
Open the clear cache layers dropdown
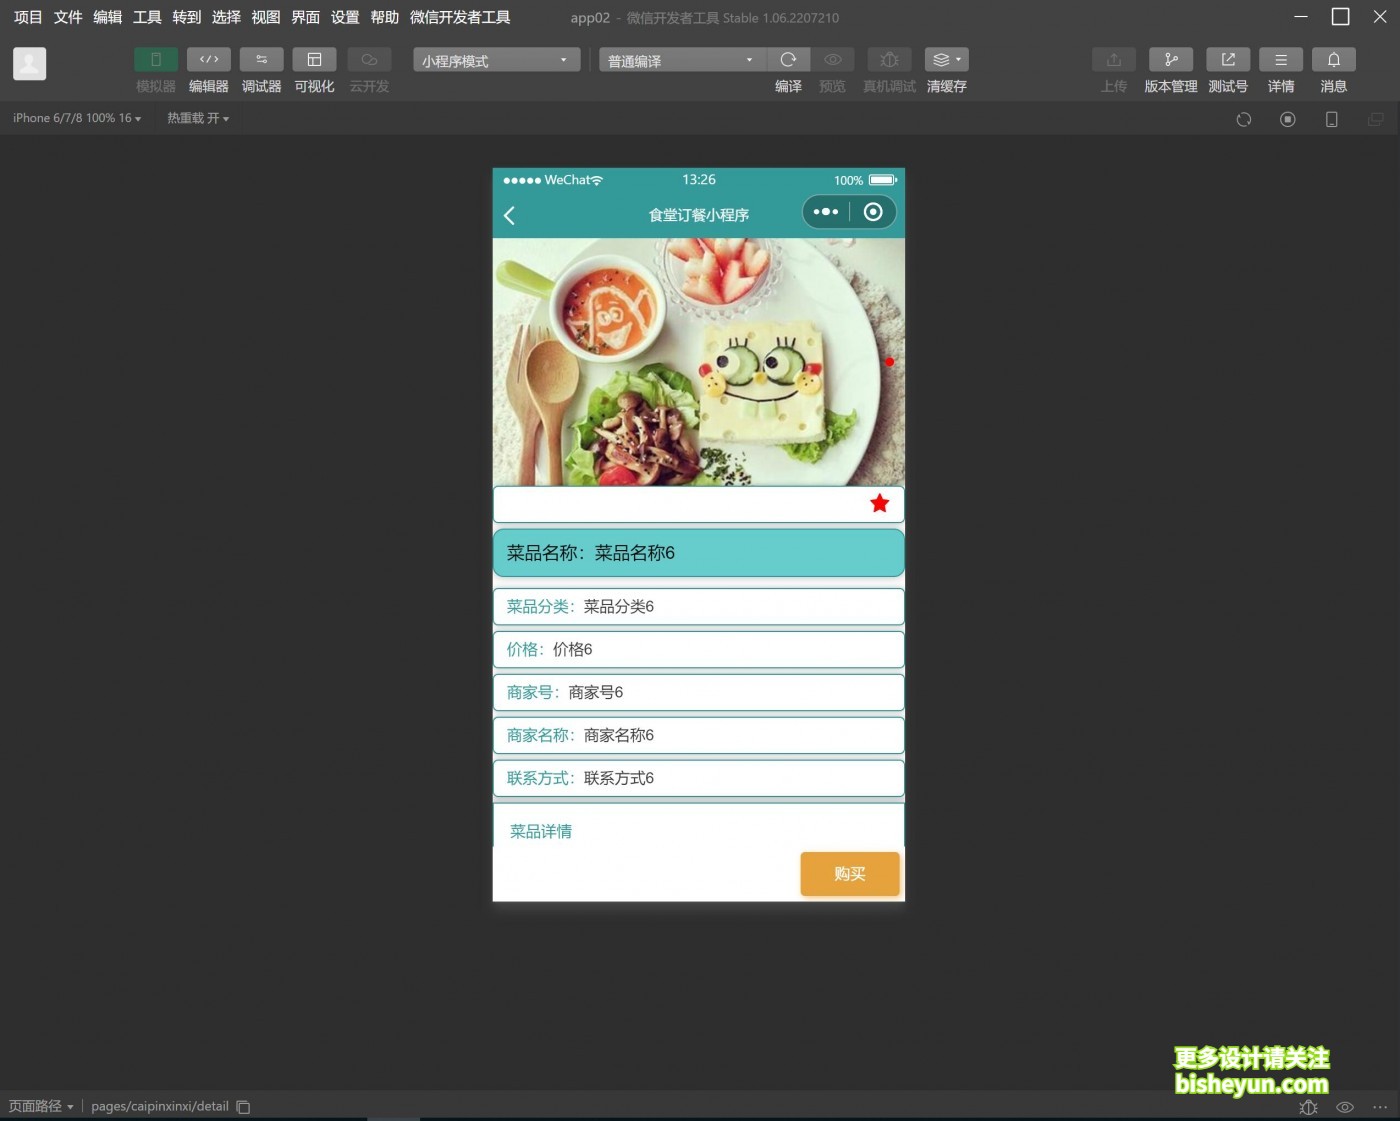[x=946, y=60]
